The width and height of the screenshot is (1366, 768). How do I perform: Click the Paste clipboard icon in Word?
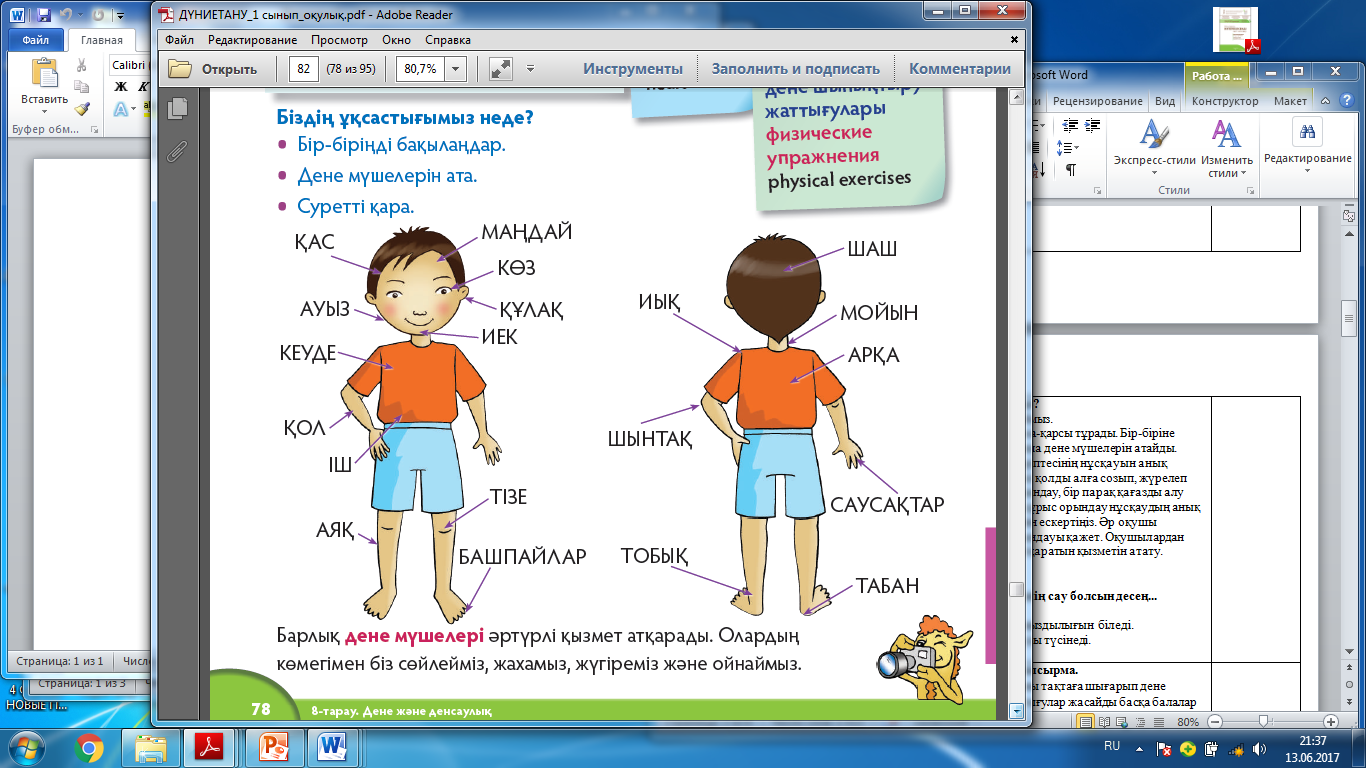[x=45, y=74]
